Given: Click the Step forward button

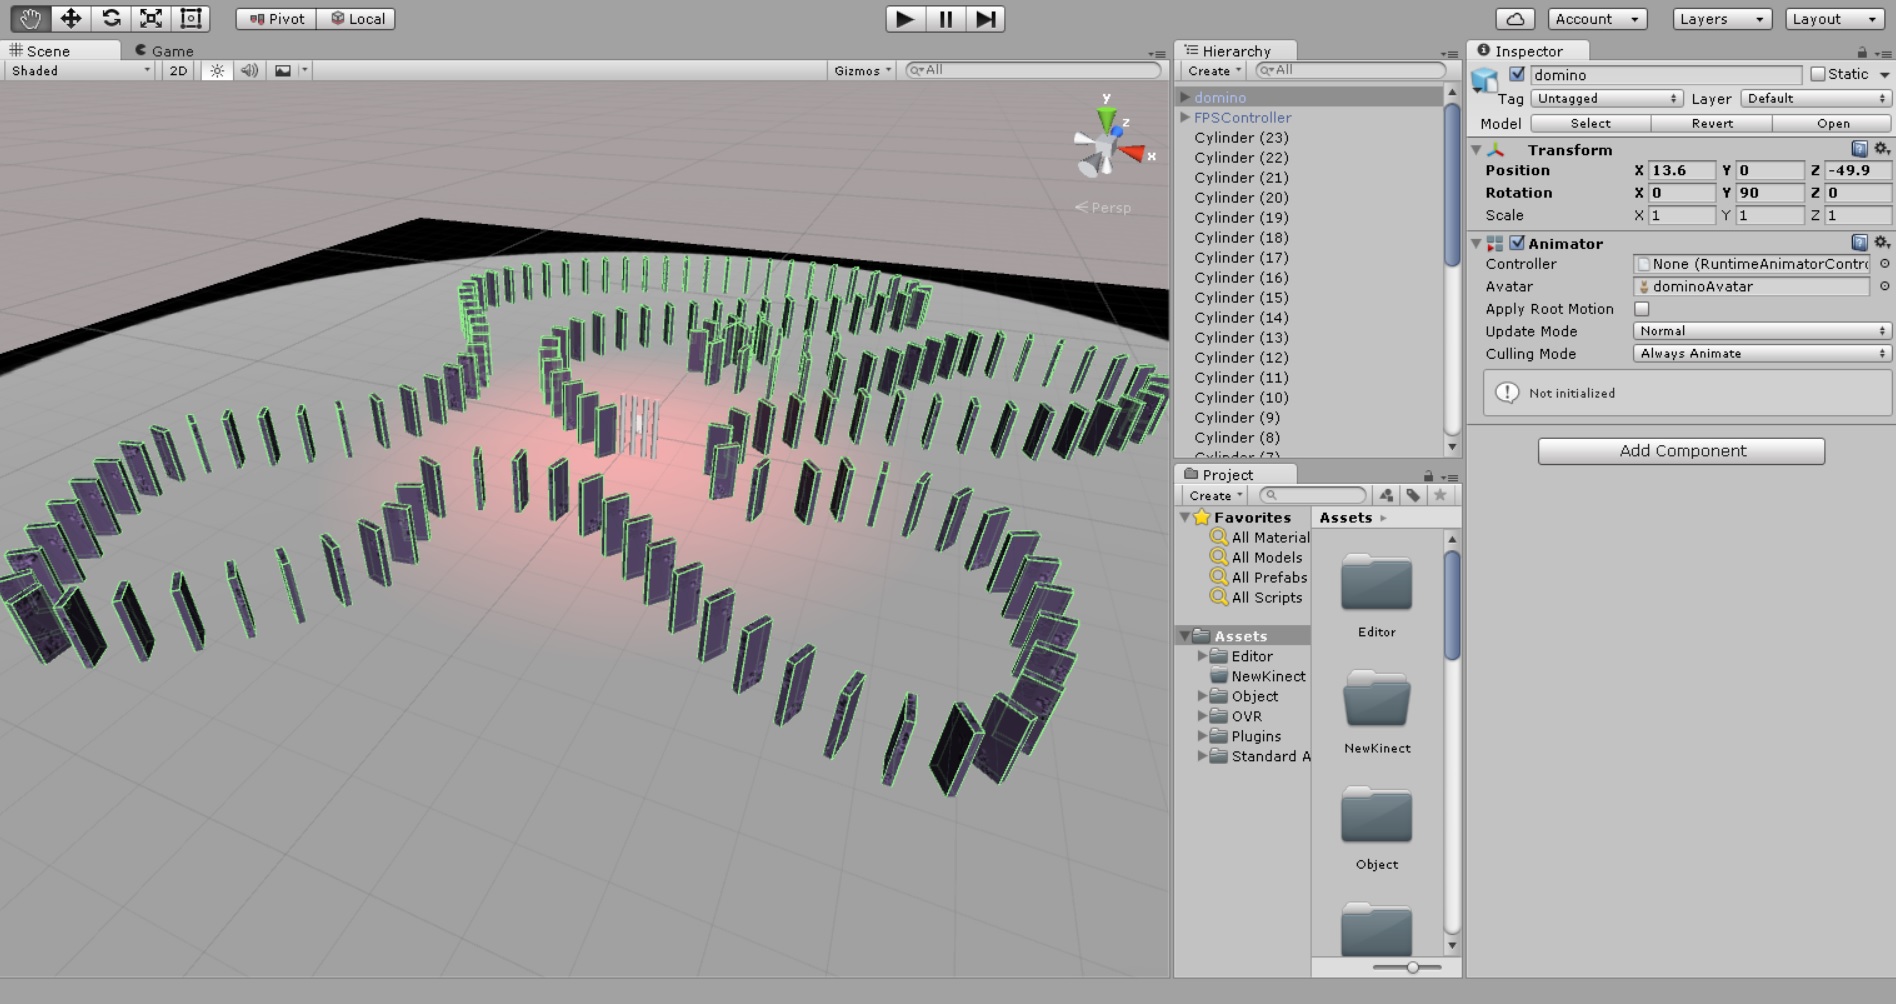Looking at the screenshot, I should tap(985, 19).
